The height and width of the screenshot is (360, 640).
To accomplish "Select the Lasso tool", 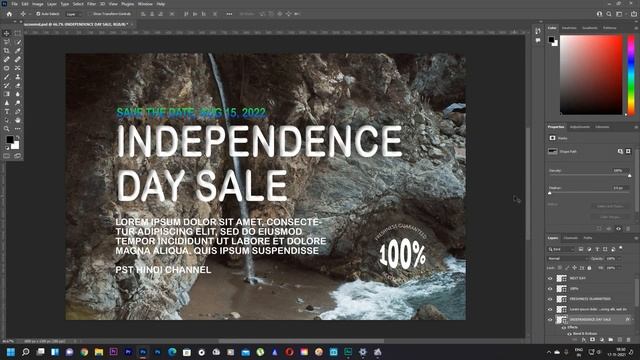I will click(7, 42).
